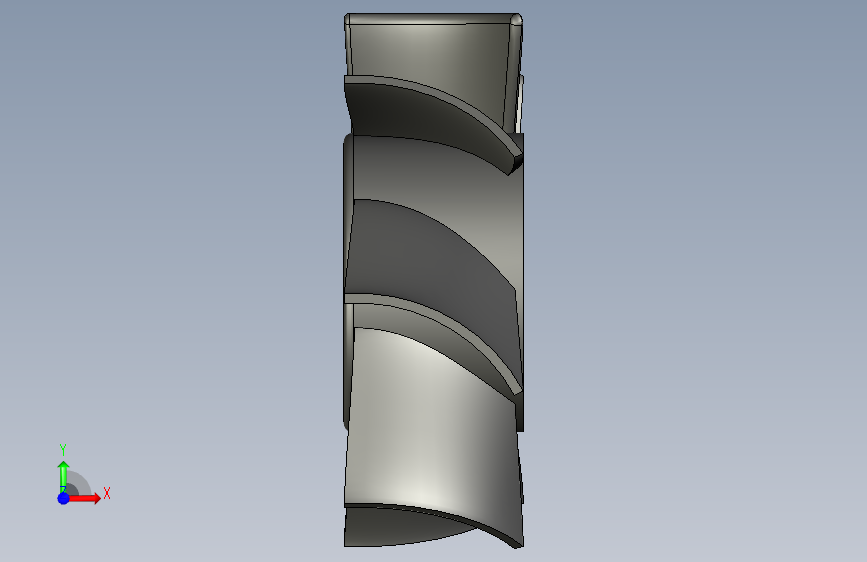Click the red X axis arrow of the triad
867x562 pixels.
[84, 498]
